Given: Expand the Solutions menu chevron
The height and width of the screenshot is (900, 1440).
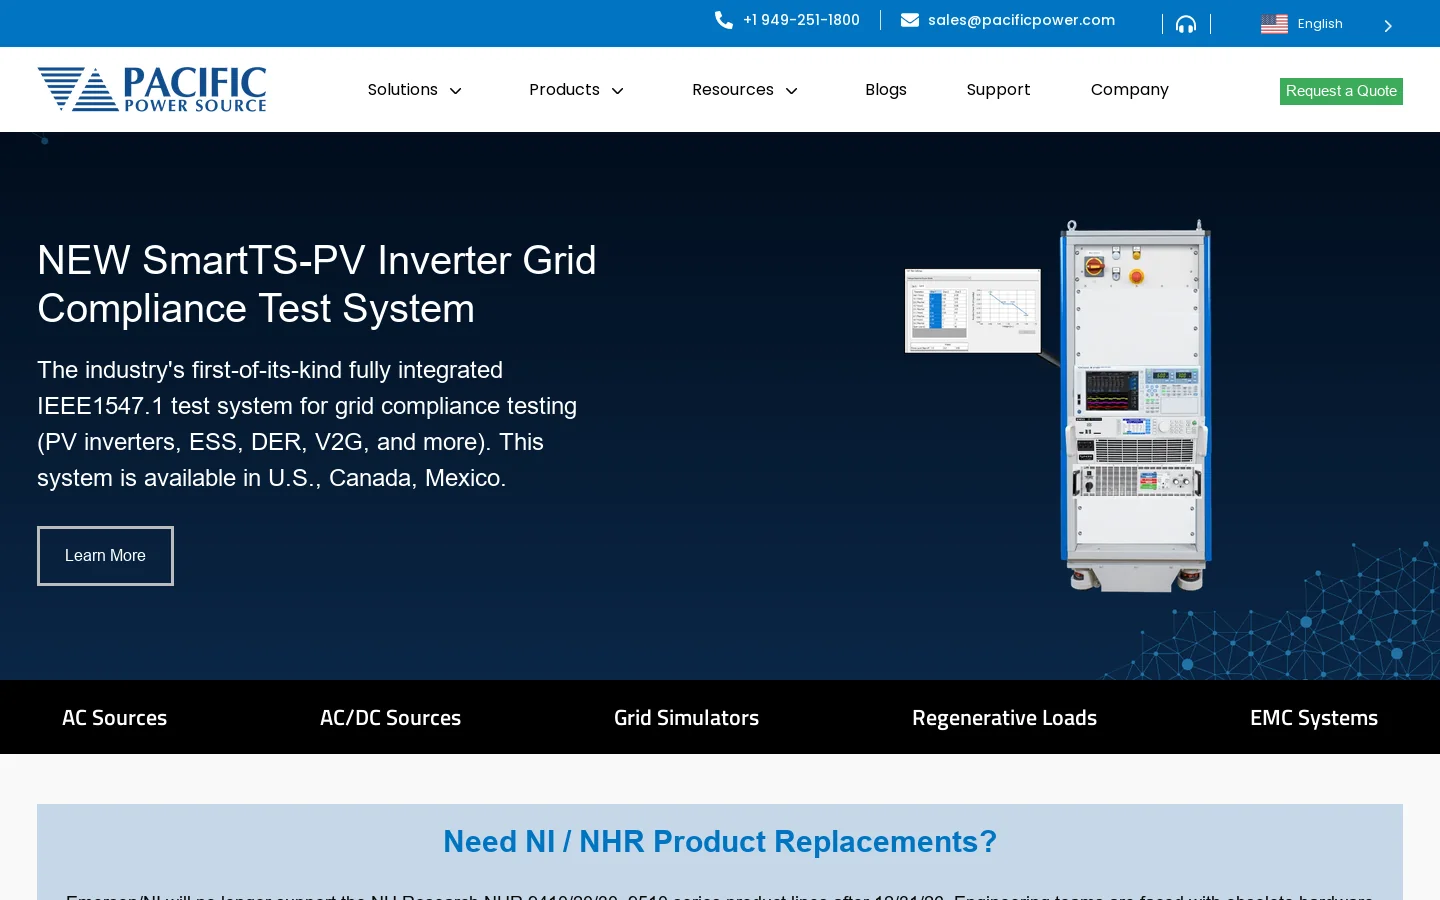Looking at the screenshot, I should click(x=456, y=91).
